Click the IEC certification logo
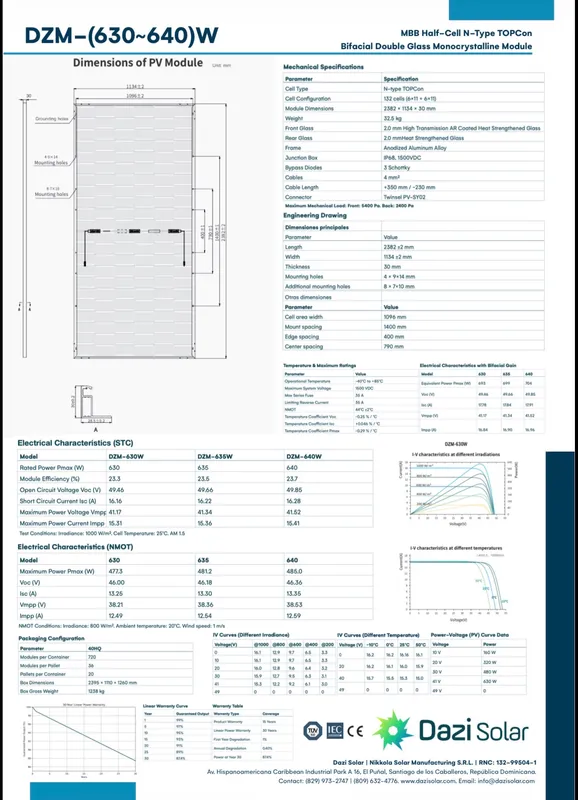This screenshot has width=578, height=800. click(335, 731)
